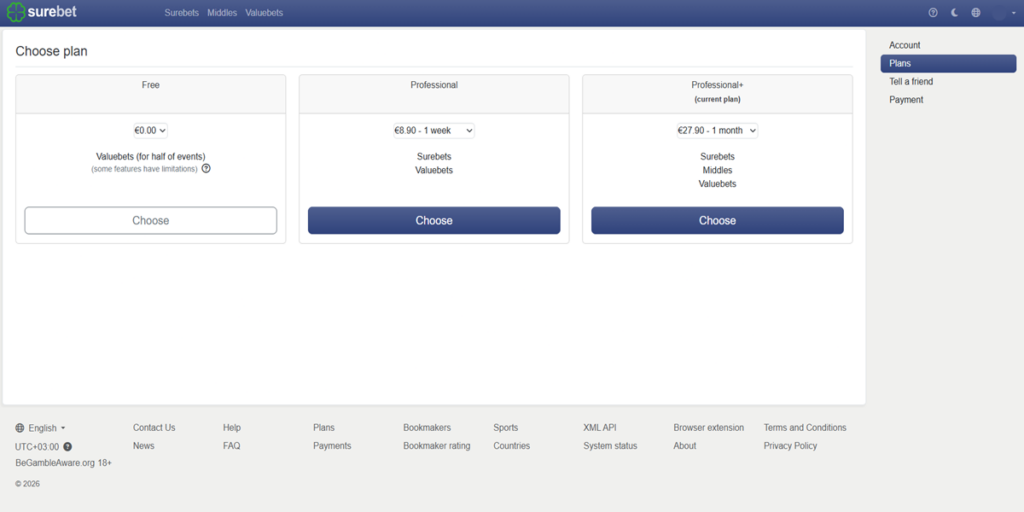Viewport: 1024px width, 512px height.
Task: Click the help icon beside feature limitations
Action: tap(206, 169)
